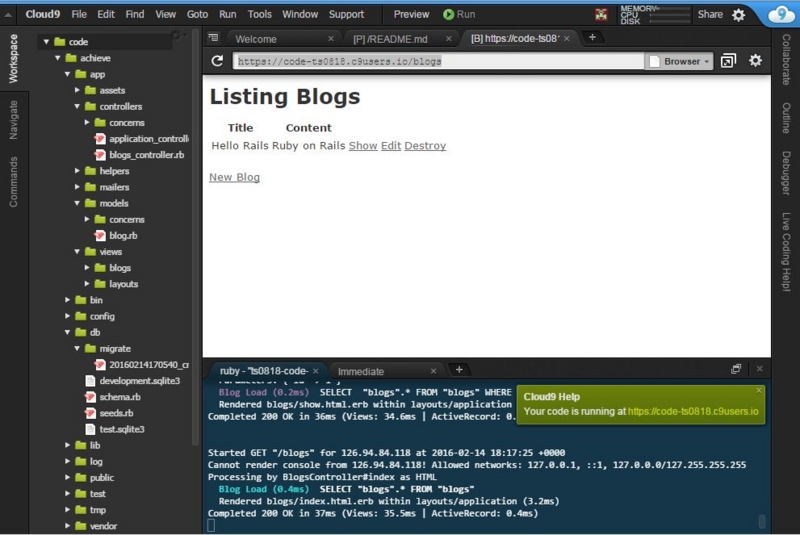Open the Live Coding Help panel

click(x=786, y=252)
